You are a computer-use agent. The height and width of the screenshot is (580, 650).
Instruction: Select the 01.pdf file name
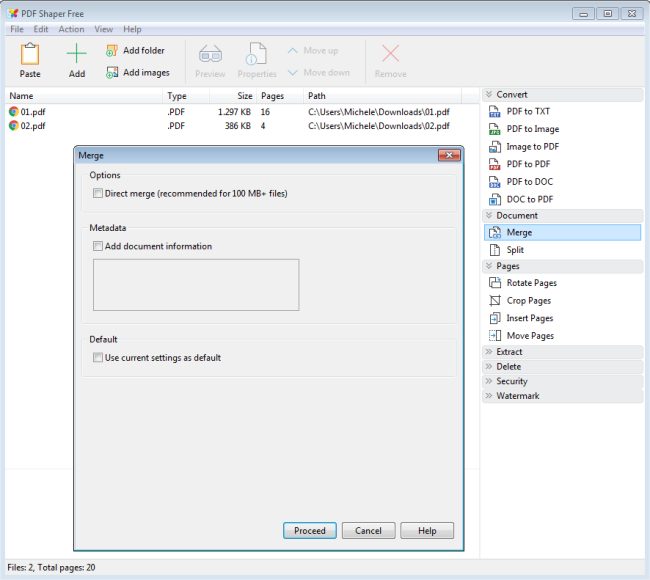pyautogui.click(x=33, y=112)
